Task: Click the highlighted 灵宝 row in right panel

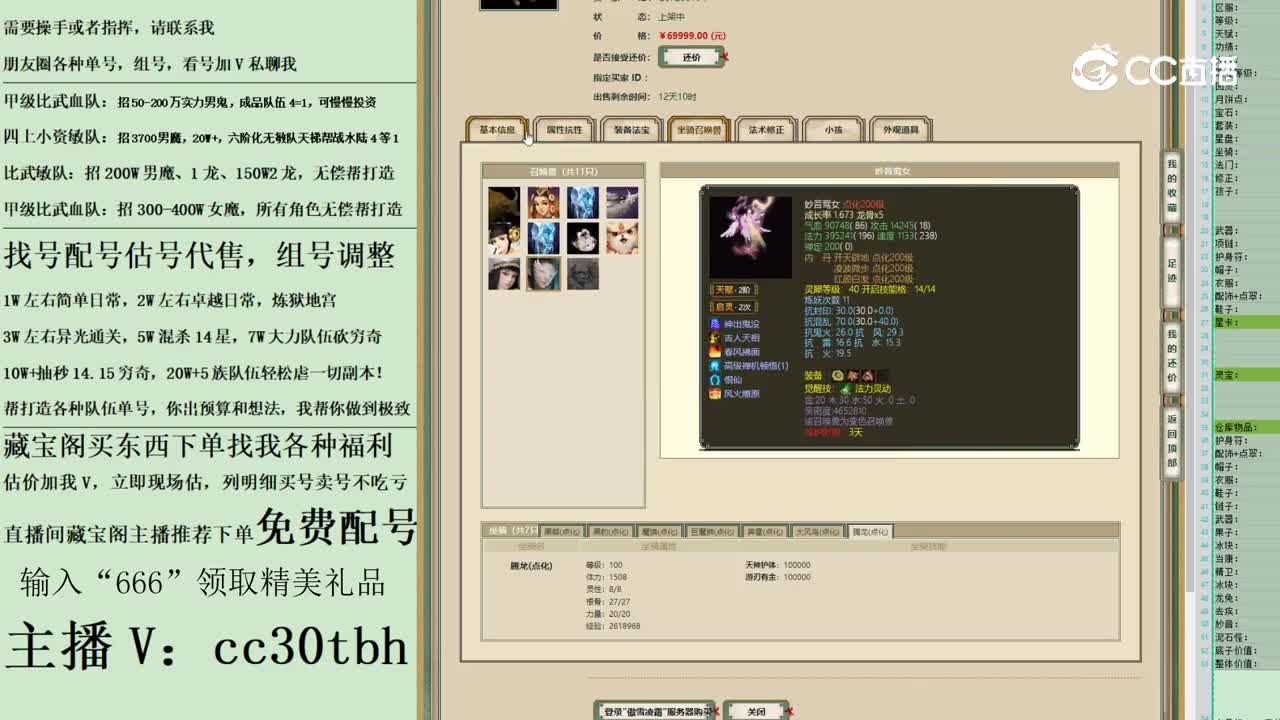Action: pos(1246,375)
